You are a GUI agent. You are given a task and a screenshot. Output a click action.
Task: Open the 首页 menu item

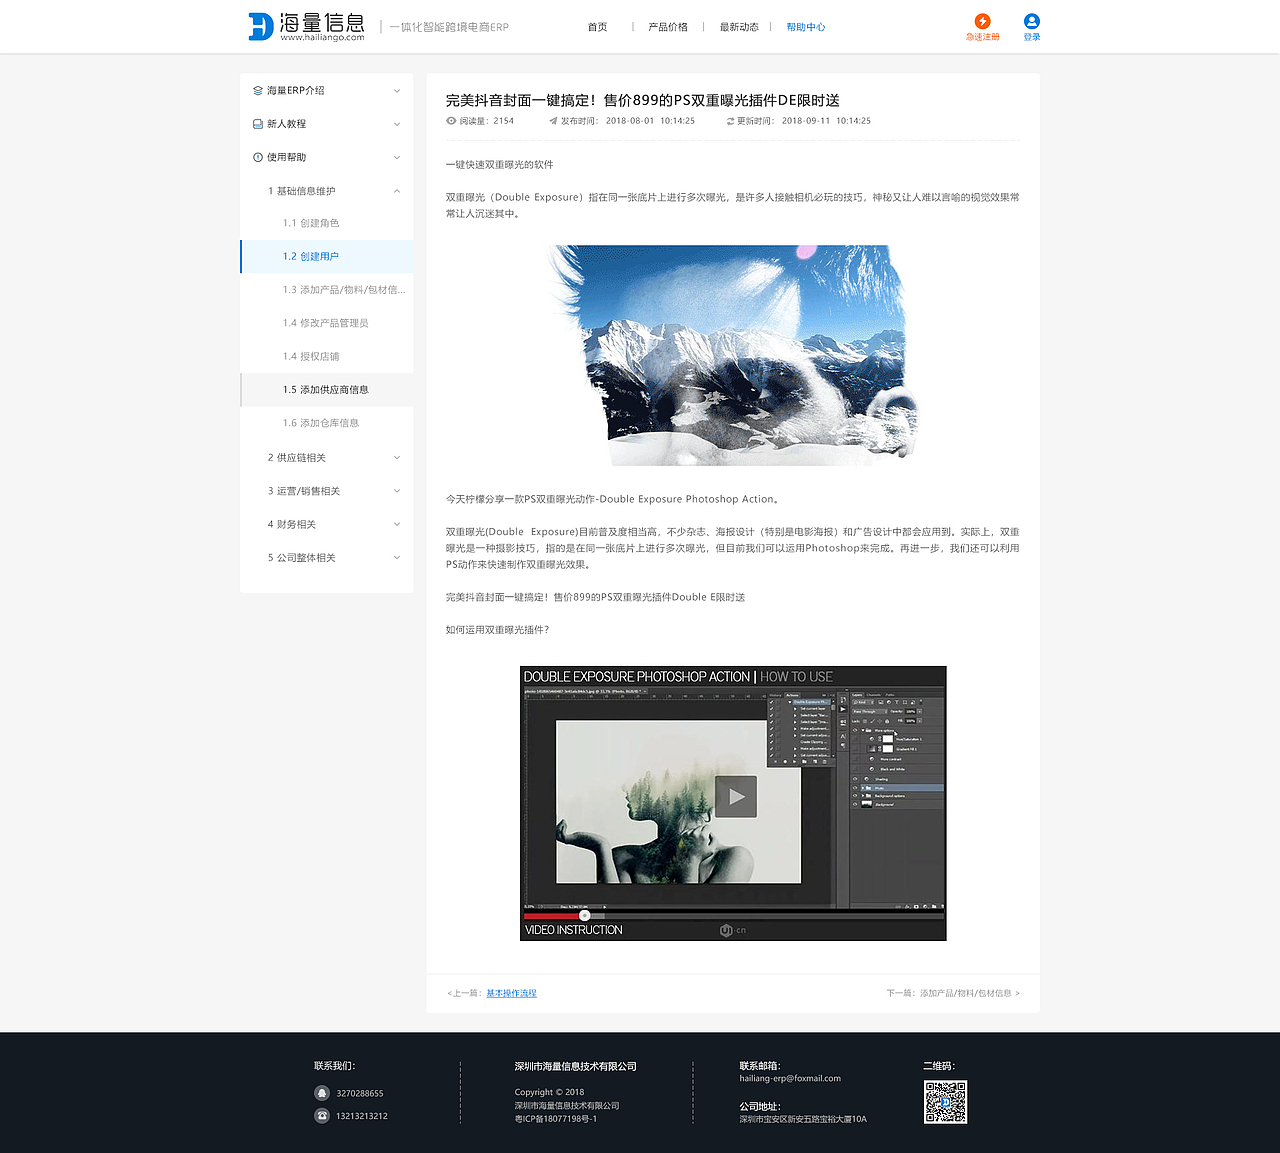point(597,27)
